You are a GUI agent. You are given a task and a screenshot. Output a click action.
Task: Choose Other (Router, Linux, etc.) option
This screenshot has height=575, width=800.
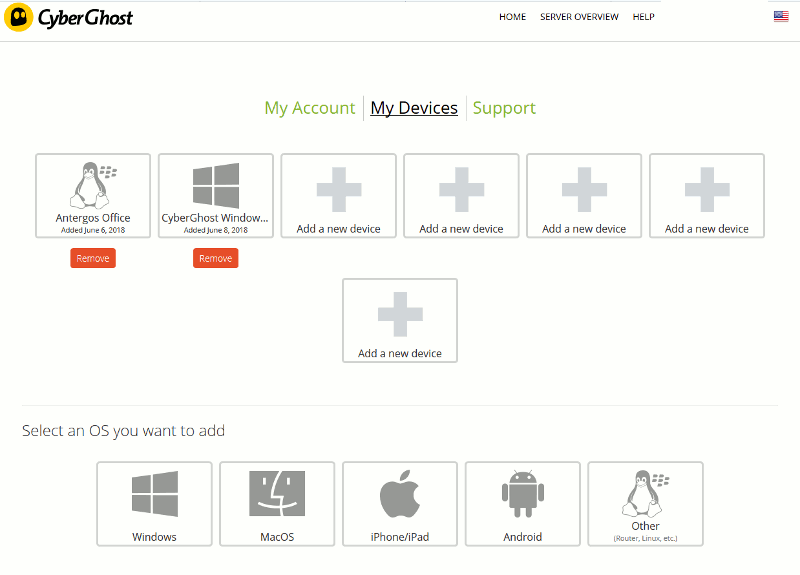tap(645, 504)
